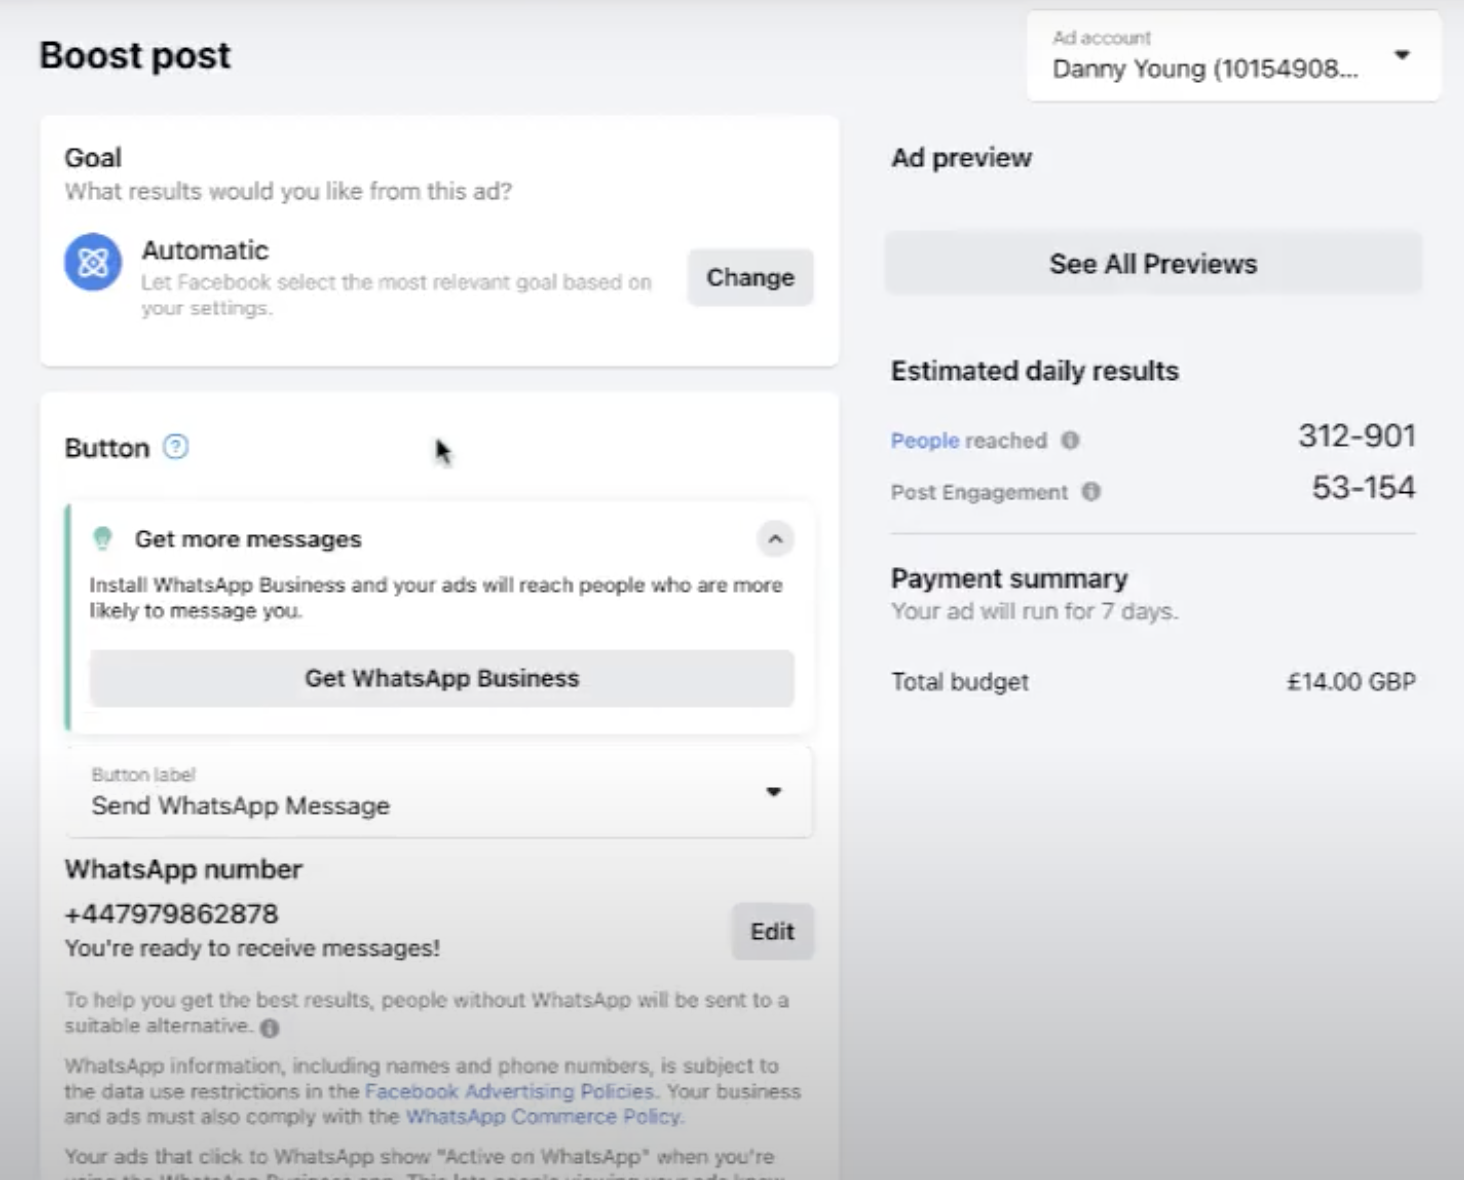Click 'What results would you like' subtitle
1464x1180 pixels.
[x=288, y=191]
